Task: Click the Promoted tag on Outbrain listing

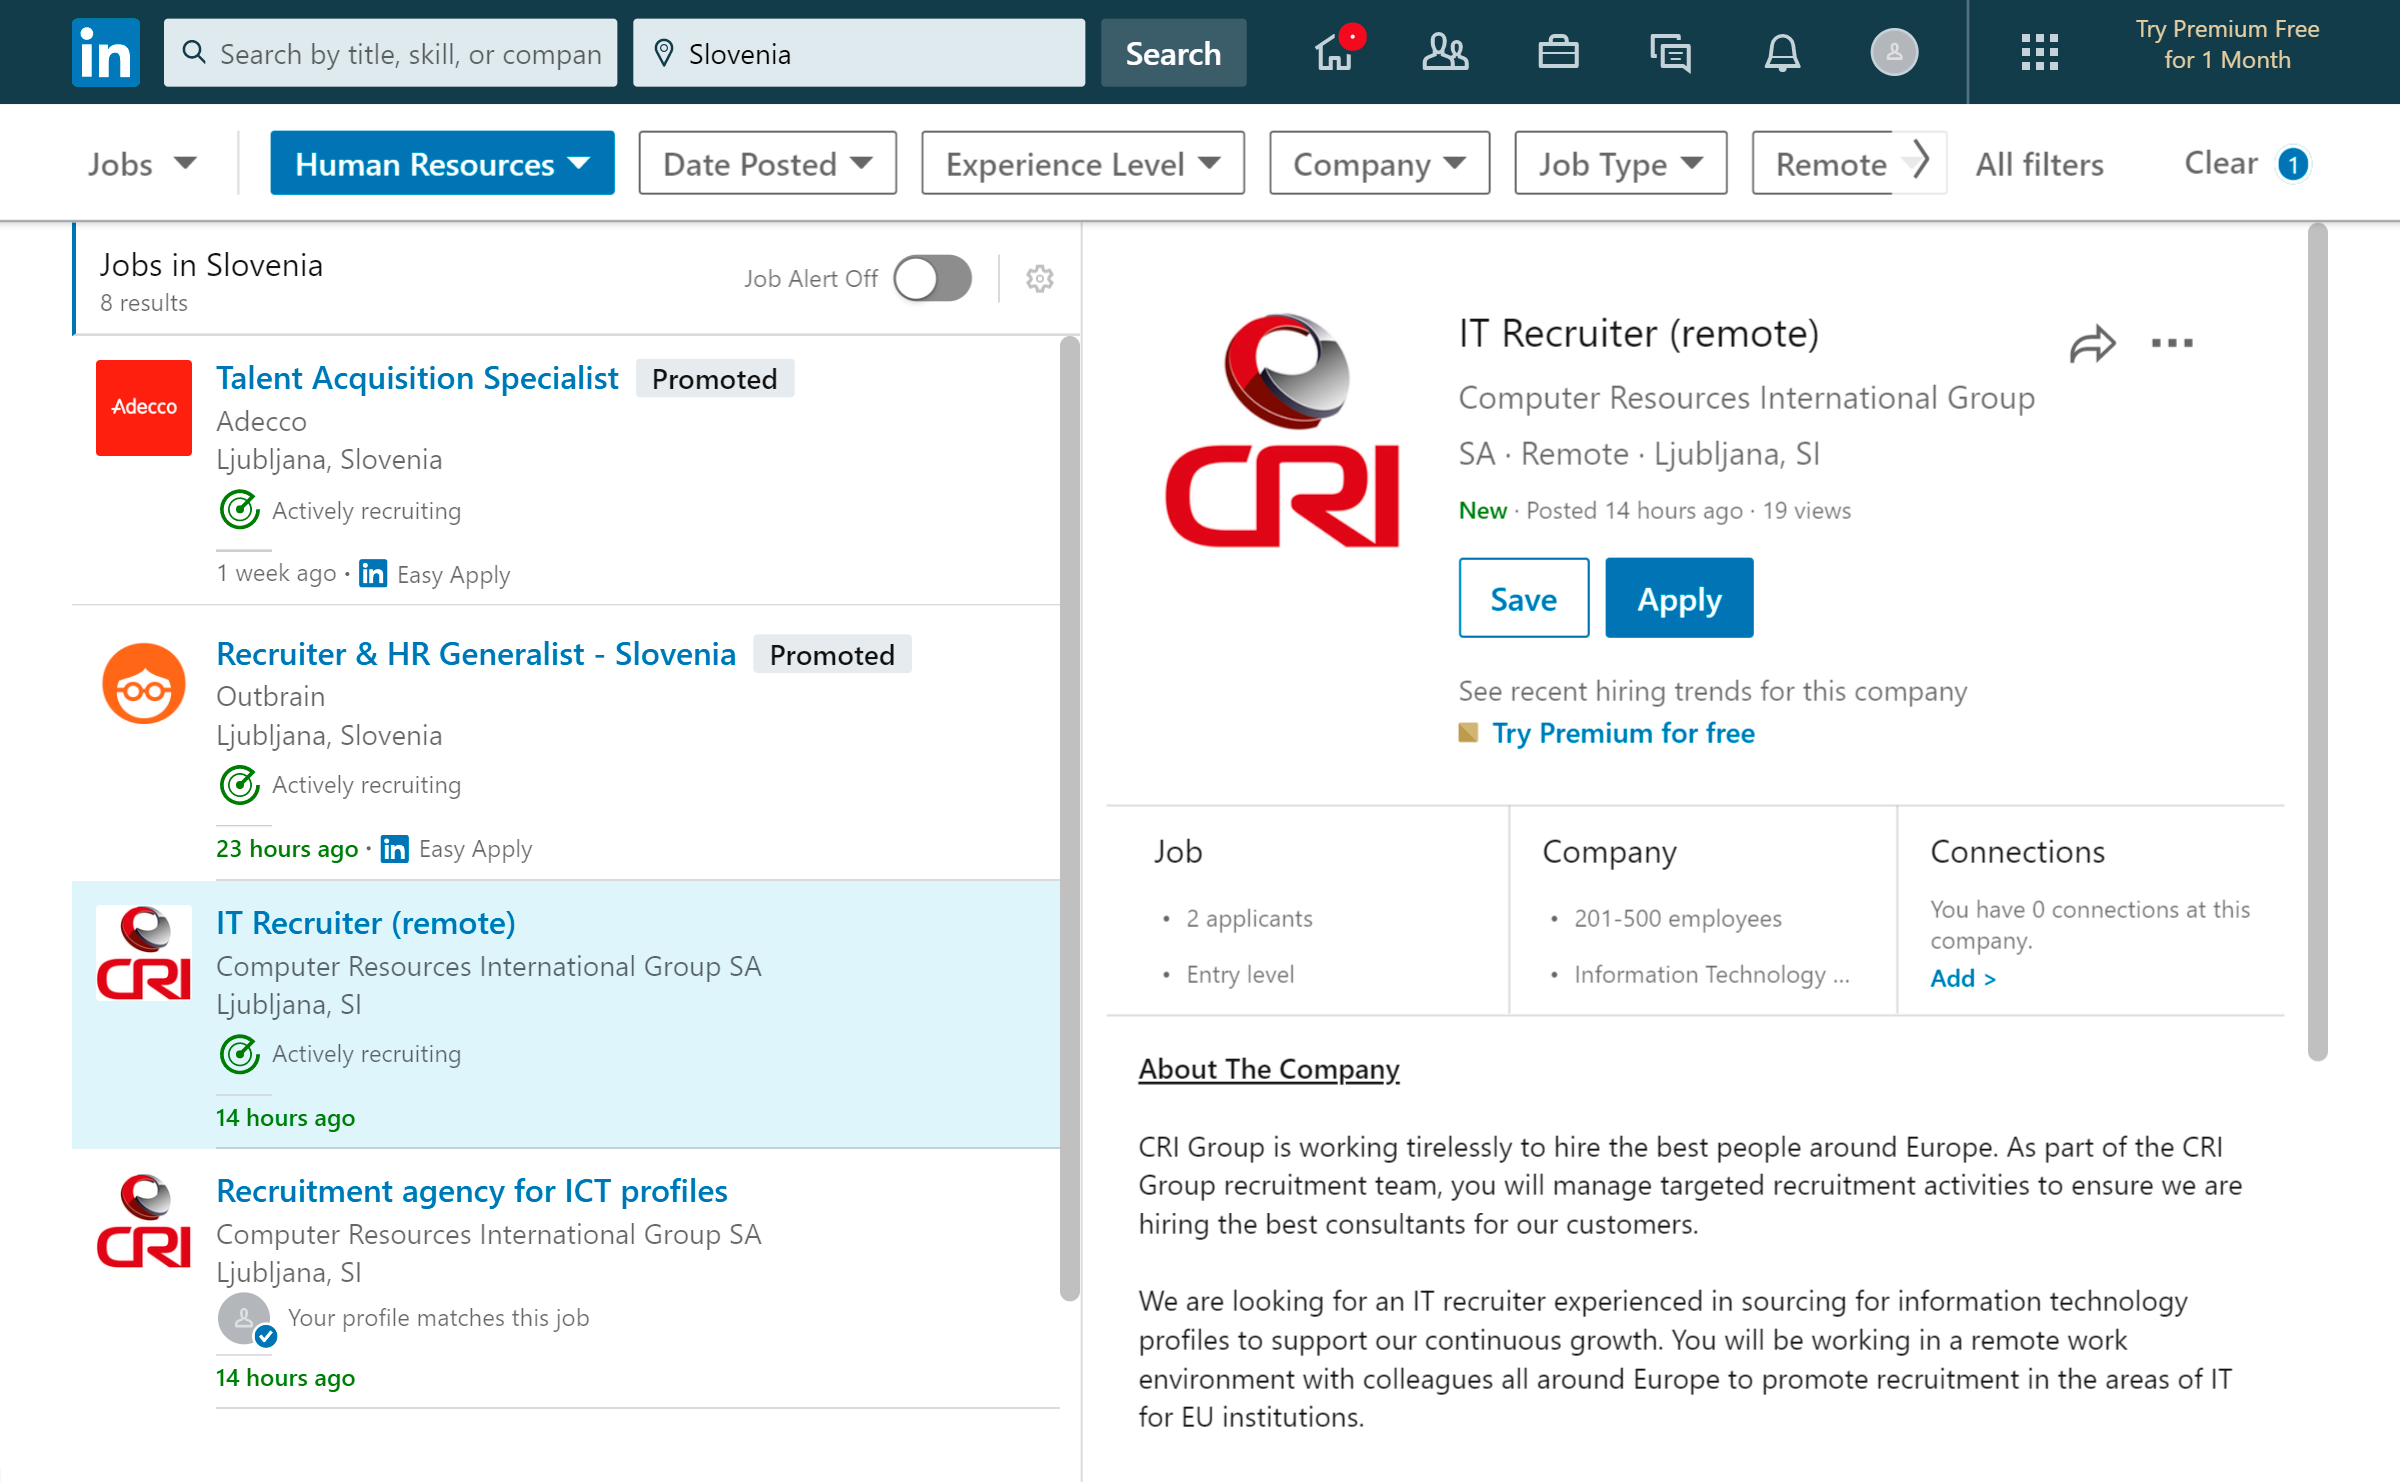Action: click(832, 655)
